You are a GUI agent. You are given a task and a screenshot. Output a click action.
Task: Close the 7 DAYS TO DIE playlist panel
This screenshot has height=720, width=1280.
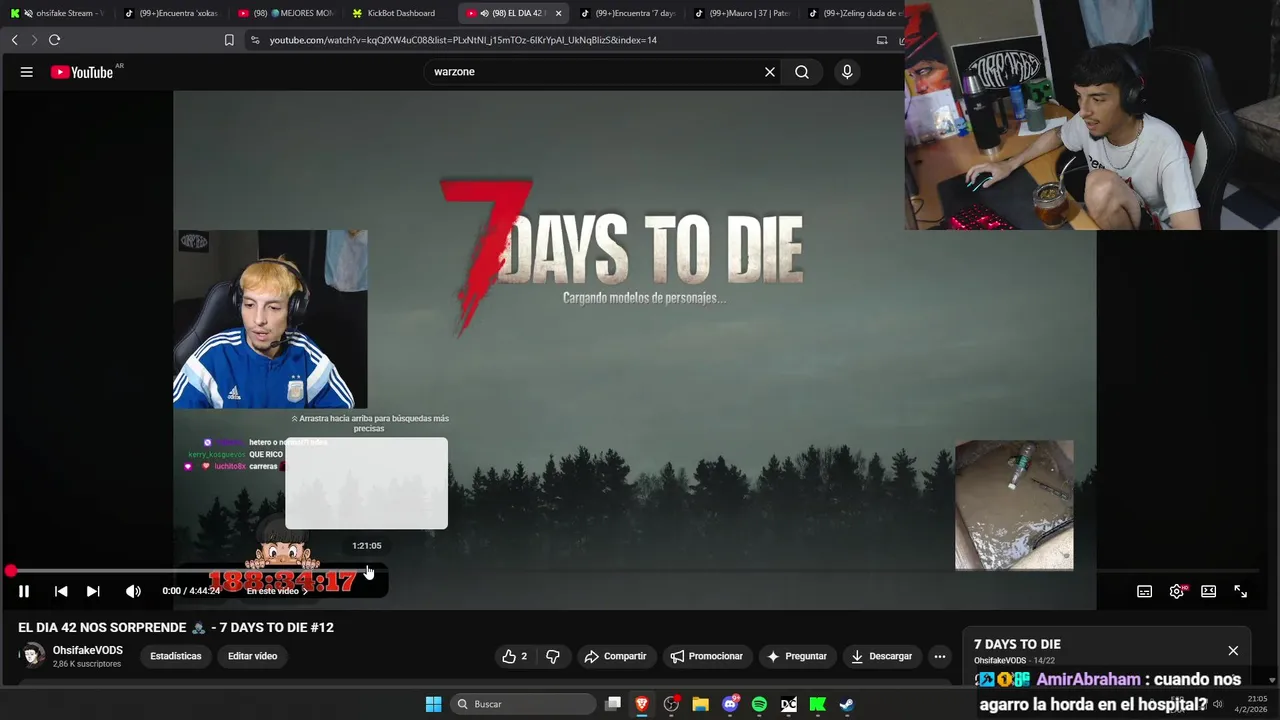coord(1233,650)
